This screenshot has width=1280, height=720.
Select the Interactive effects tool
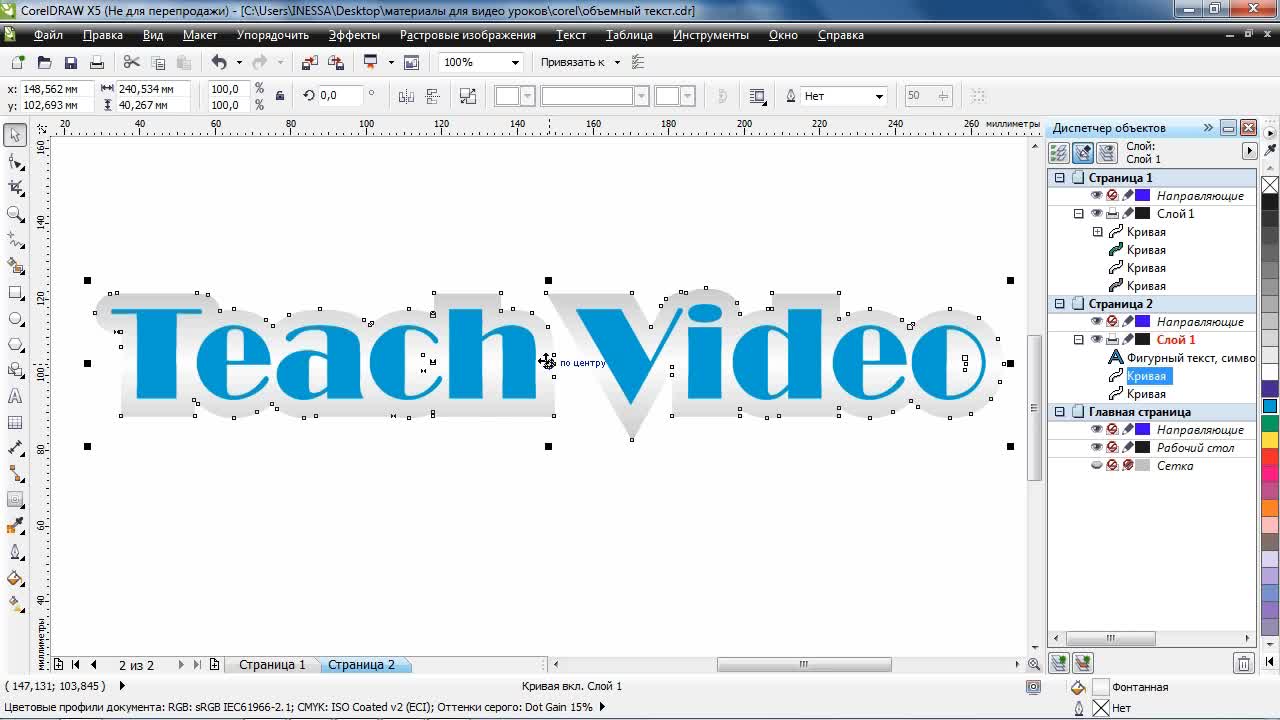(15, 500)
